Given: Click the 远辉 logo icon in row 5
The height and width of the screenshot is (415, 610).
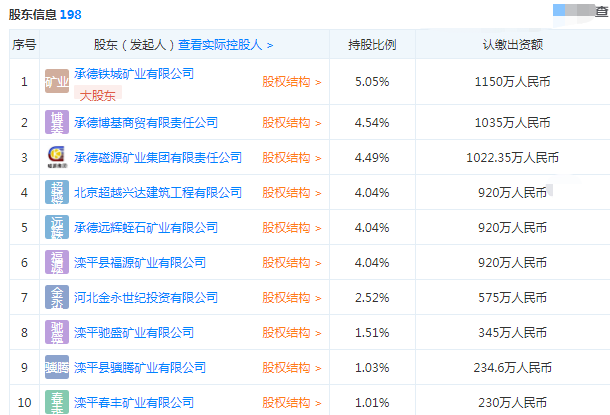Looking at the screenshot, I should click(x=57, y=227).
